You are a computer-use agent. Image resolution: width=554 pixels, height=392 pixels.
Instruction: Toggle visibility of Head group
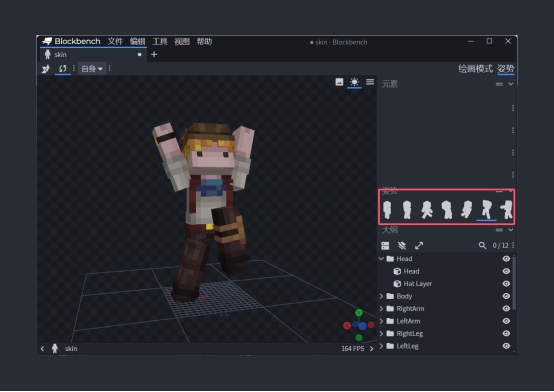pyautogui.click(x=506, y=259)
